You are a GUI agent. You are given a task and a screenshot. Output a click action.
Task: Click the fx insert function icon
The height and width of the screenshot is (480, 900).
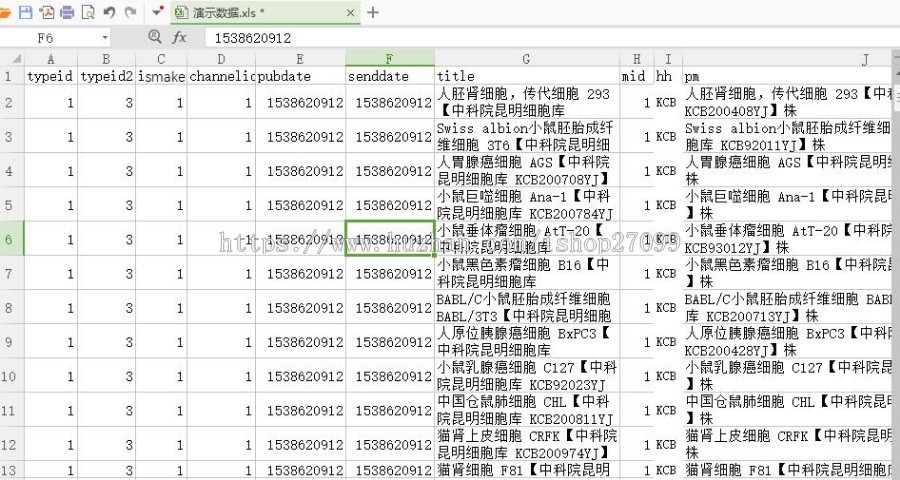coord(179,38)
